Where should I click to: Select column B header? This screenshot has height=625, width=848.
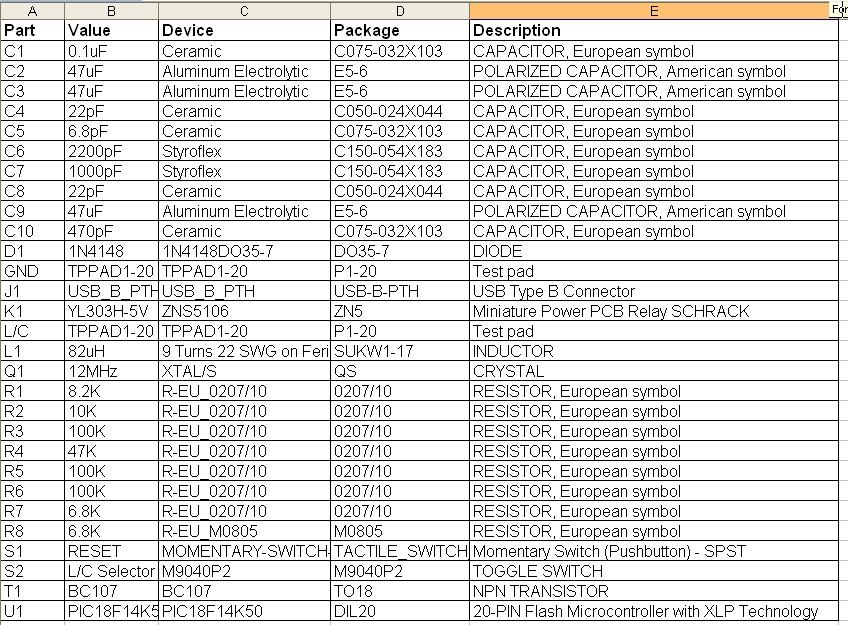(x=111, y=11)
